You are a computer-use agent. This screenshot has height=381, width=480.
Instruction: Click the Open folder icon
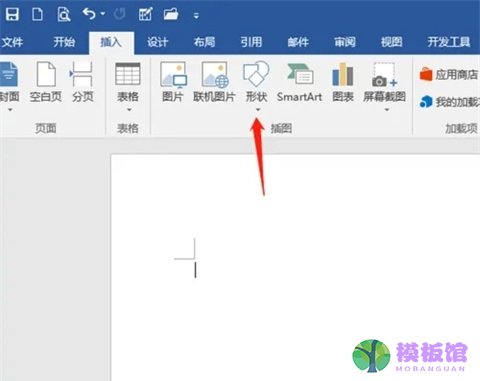point(171,15)
